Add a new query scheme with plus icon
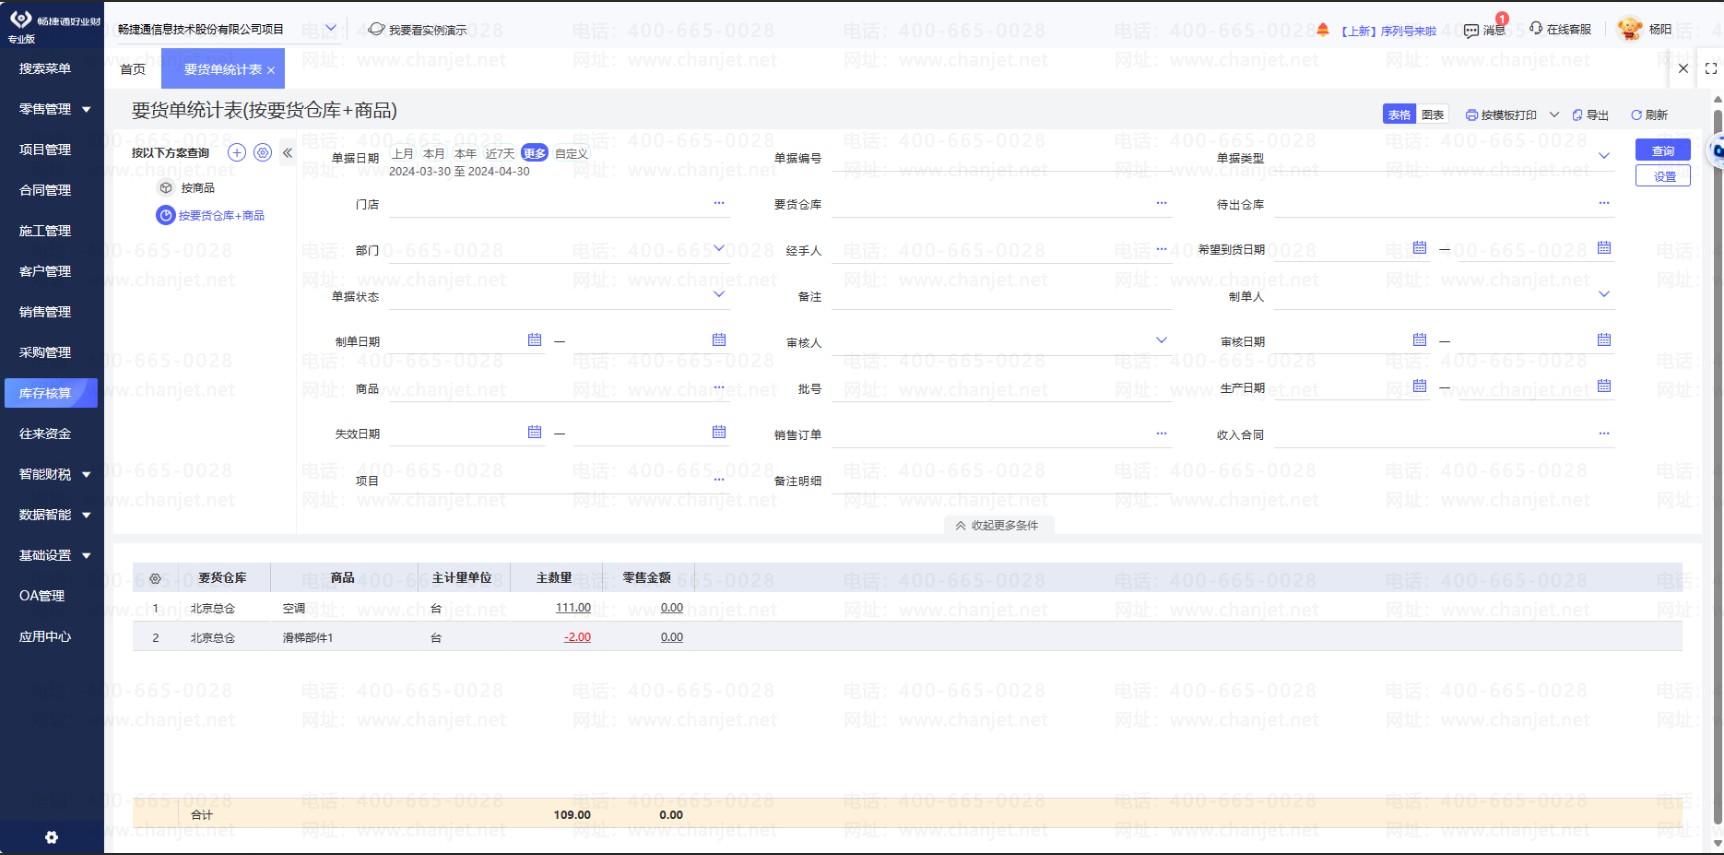1724x855 pixels. pyautogui.click(x=237, y=152)
